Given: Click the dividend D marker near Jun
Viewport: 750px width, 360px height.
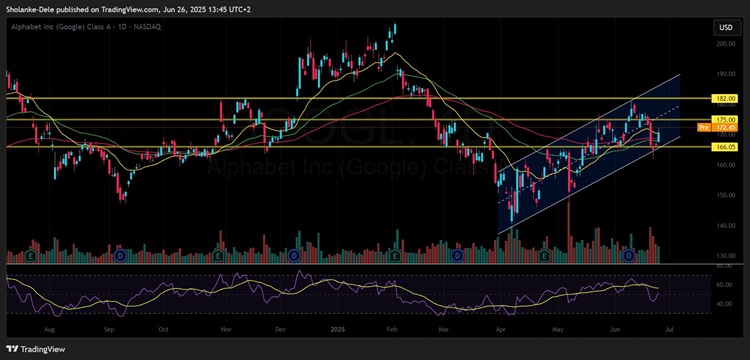Looking at the screenshot, I should tap(628, 256).
